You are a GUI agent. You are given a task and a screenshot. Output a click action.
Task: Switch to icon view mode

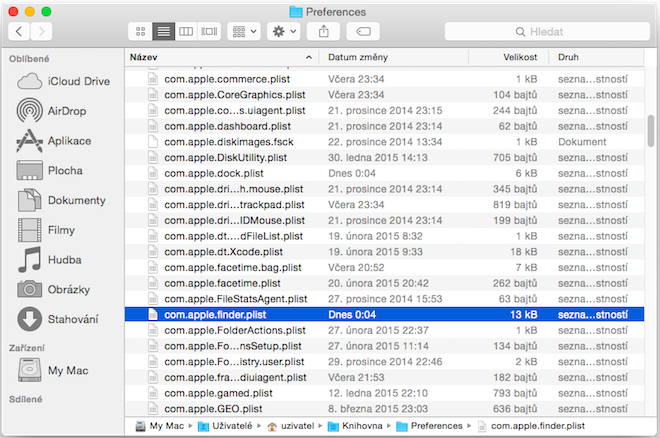tap(139, 32)
